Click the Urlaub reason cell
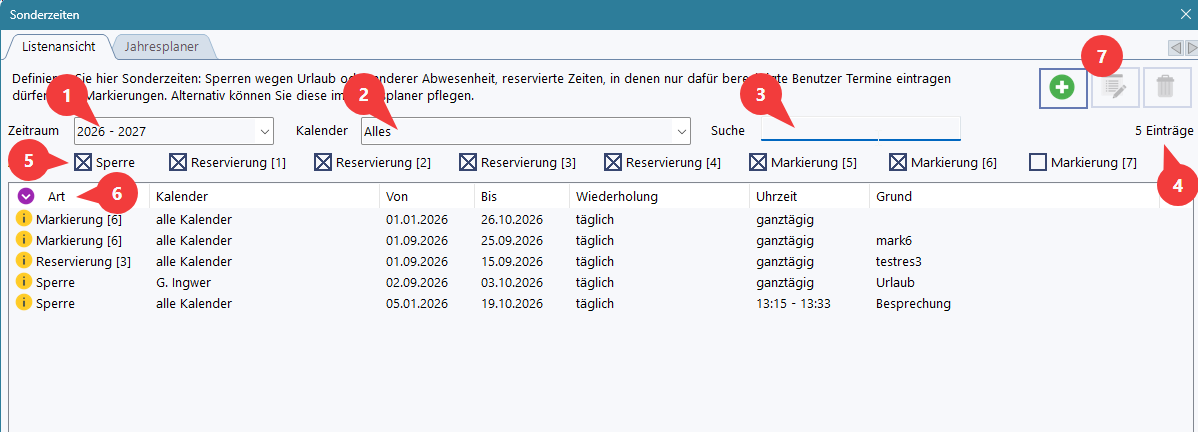The image size is (1198, 432). pos(895,282)
